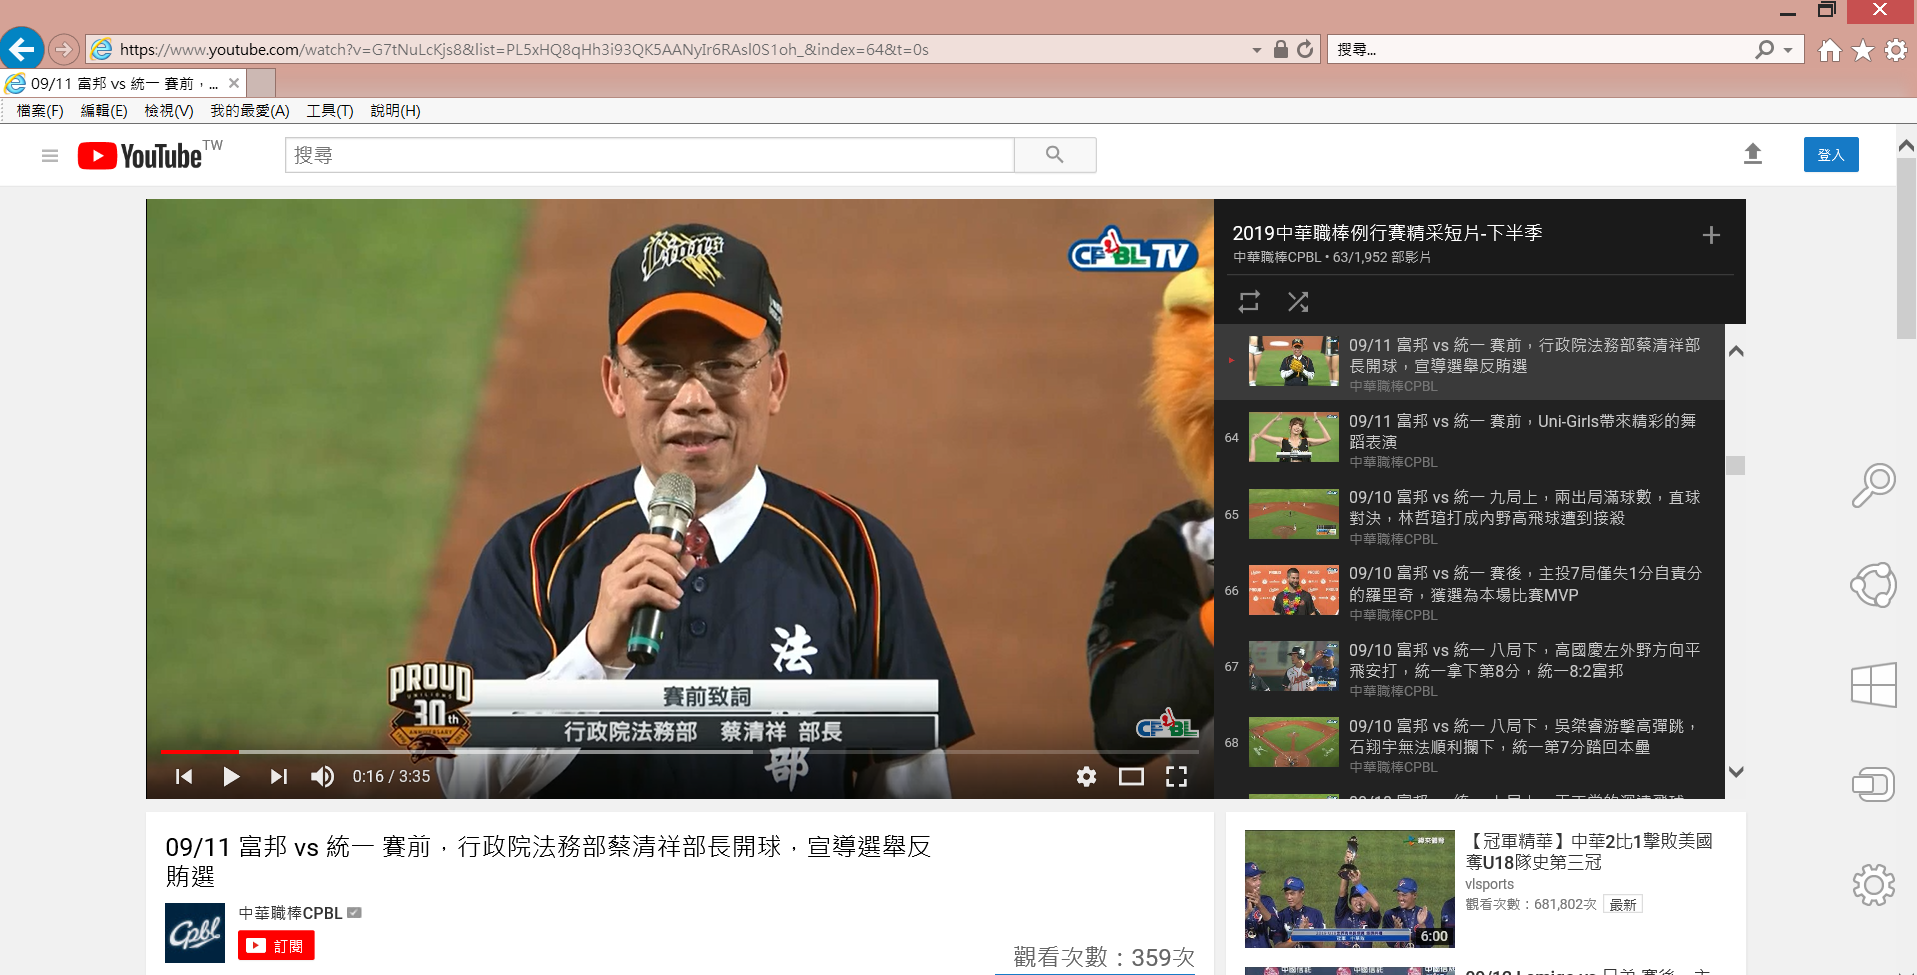This screenshot has height=975, width=1917.
Task: Open the 我的最愛(A) menu
Action: (x=250, y=111)
